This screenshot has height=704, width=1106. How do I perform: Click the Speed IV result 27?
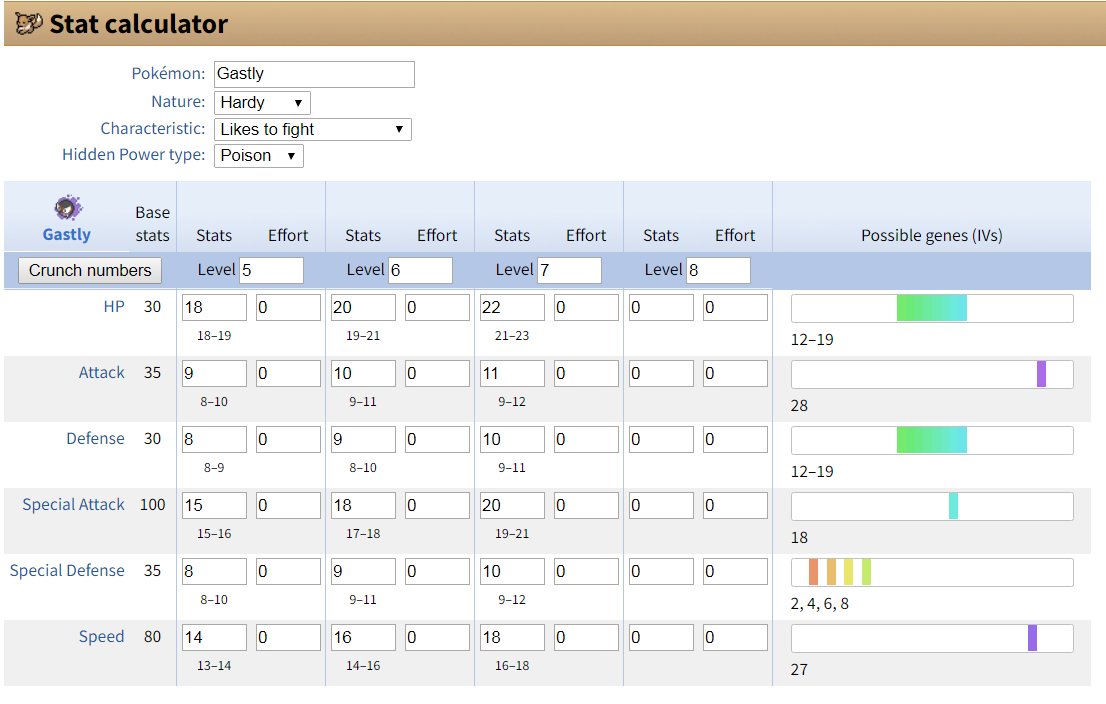[x=799, y=669]
